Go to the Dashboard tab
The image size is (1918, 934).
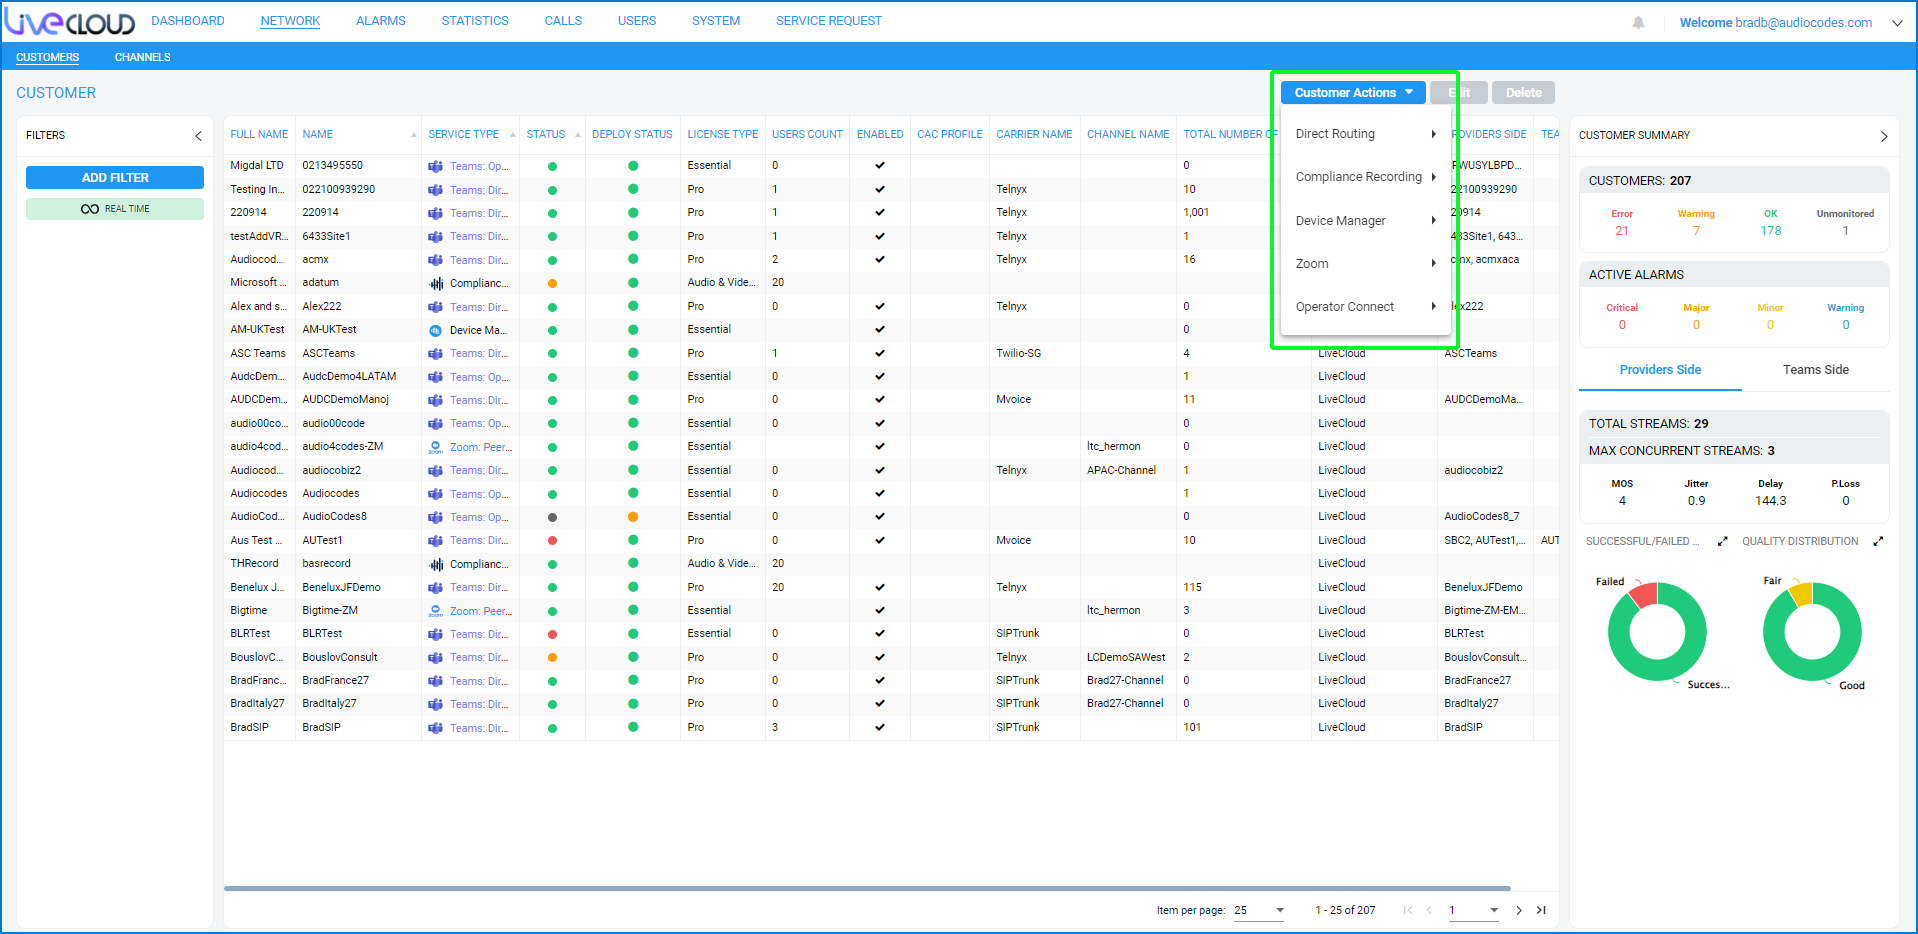coord(188,21)
